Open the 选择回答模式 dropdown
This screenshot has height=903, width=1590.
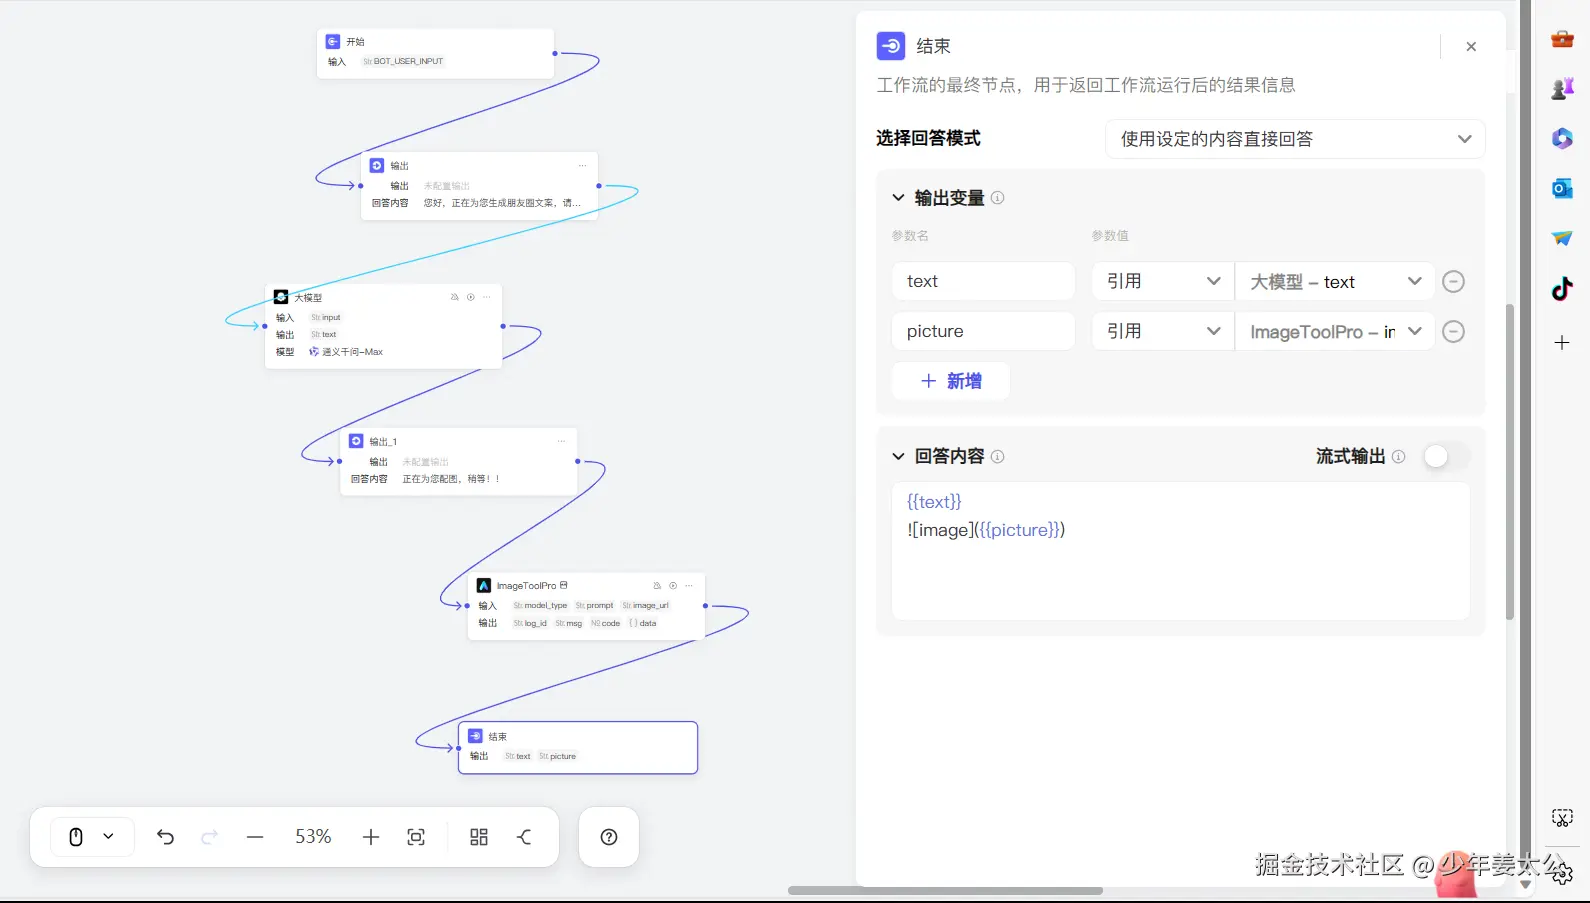tap(1295, 139)
